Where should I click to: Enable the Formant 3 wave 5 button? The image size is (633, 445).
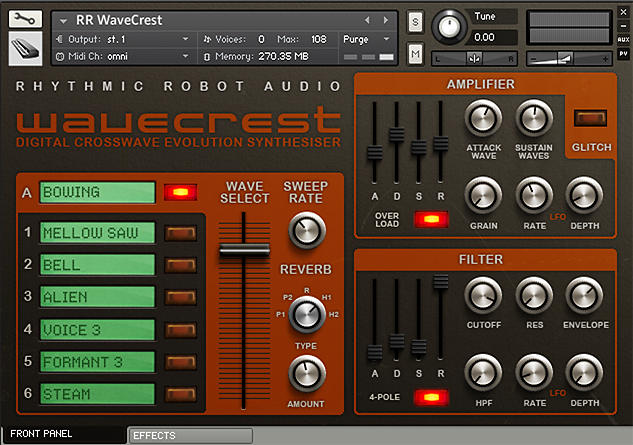click(180, 362)
